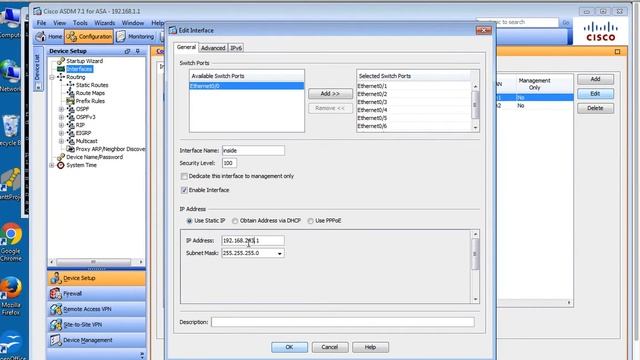
Task: Select the EIGRP node icon
Action: (70, 133)
